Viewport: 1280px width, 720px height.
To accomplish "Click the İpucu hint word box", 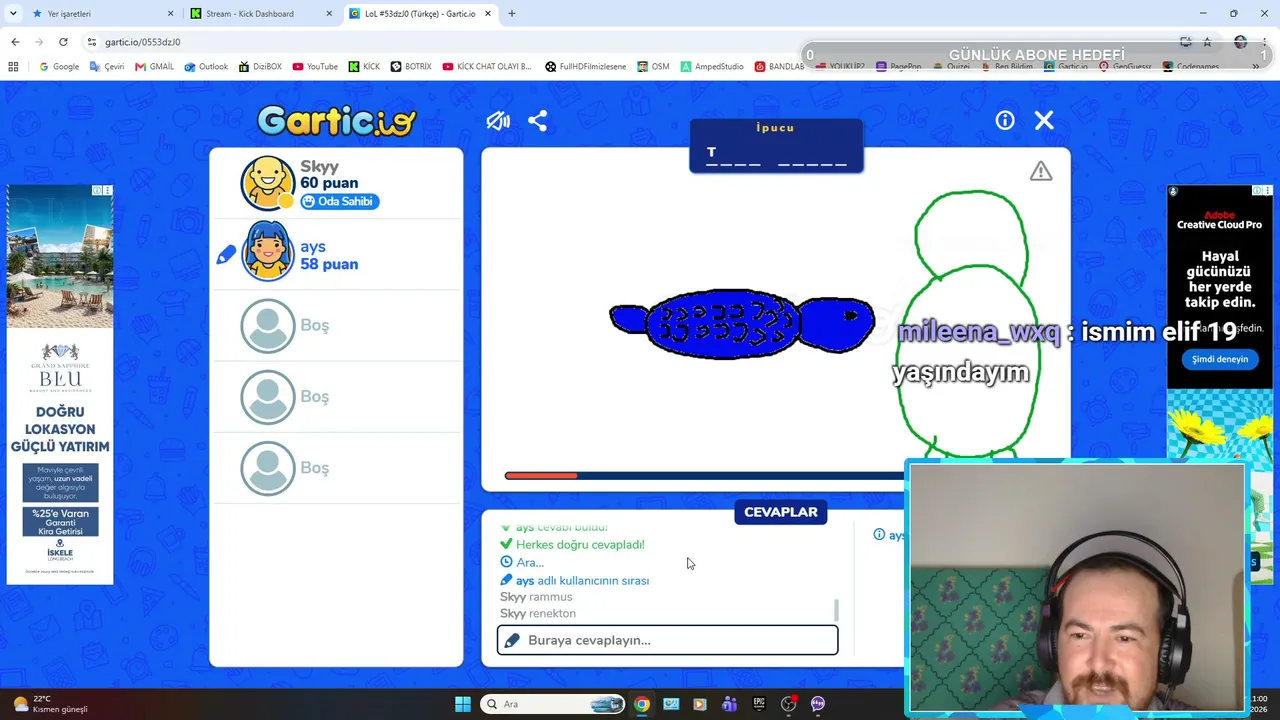I will (x=776, y=146).
